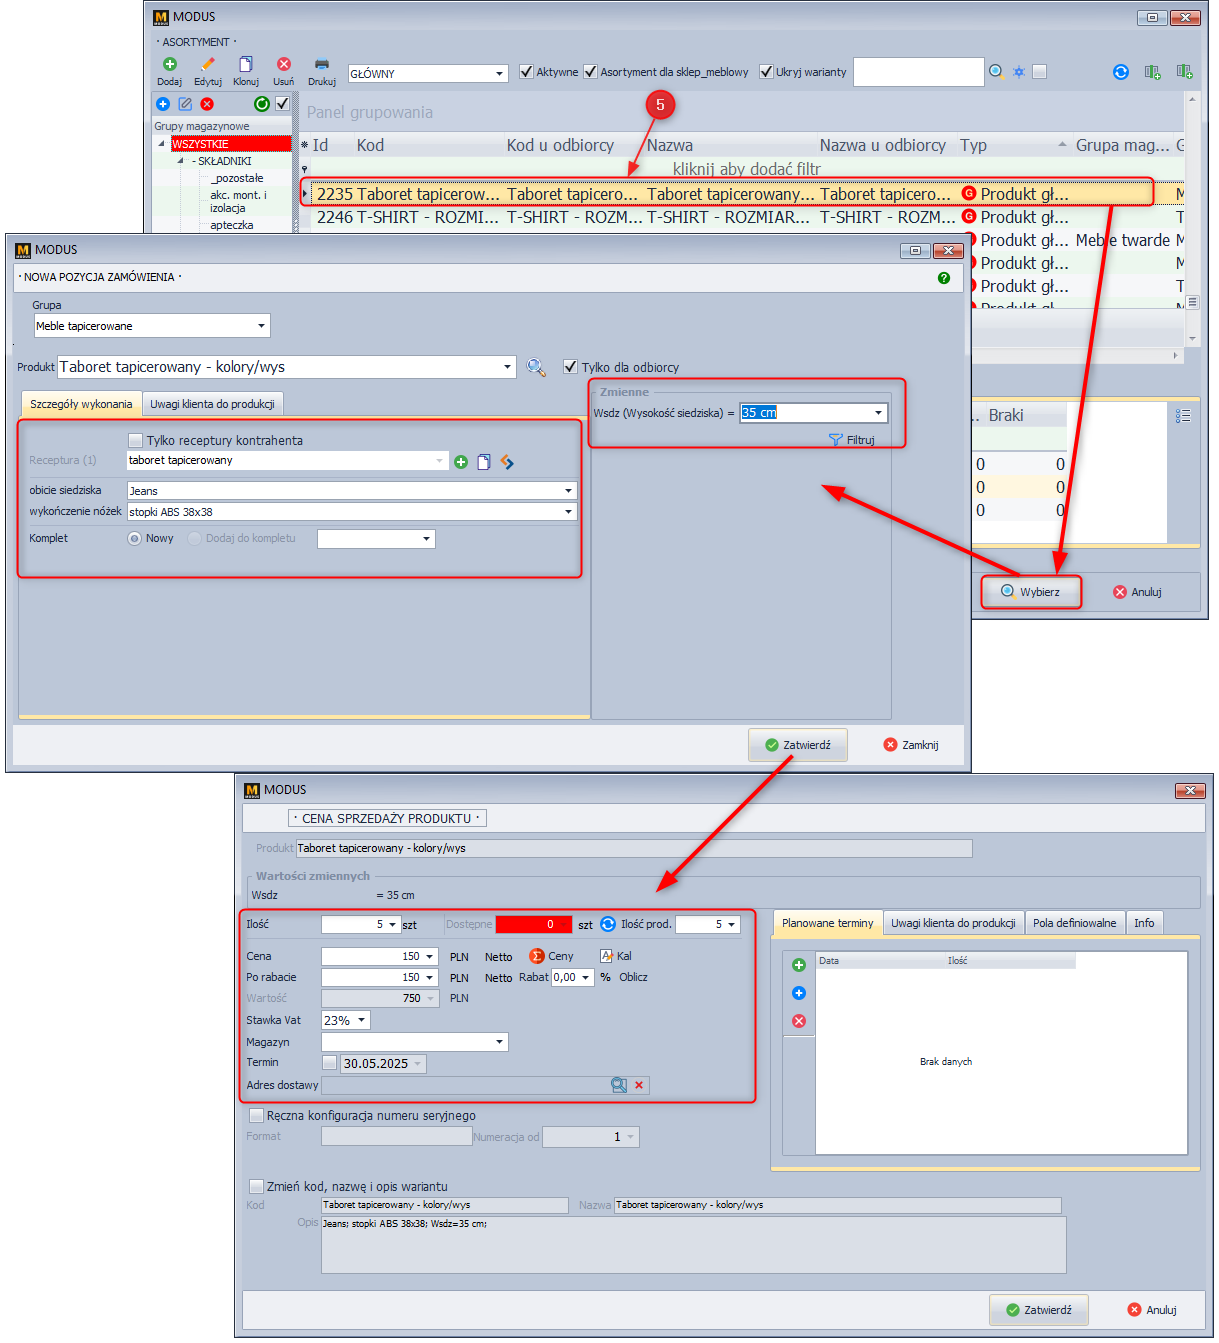Switch to Uwagi klienta do produkcji tab in order window
Viewport: 1219px width, 1343px height.
pyautogui.click(x=212, y=404)
